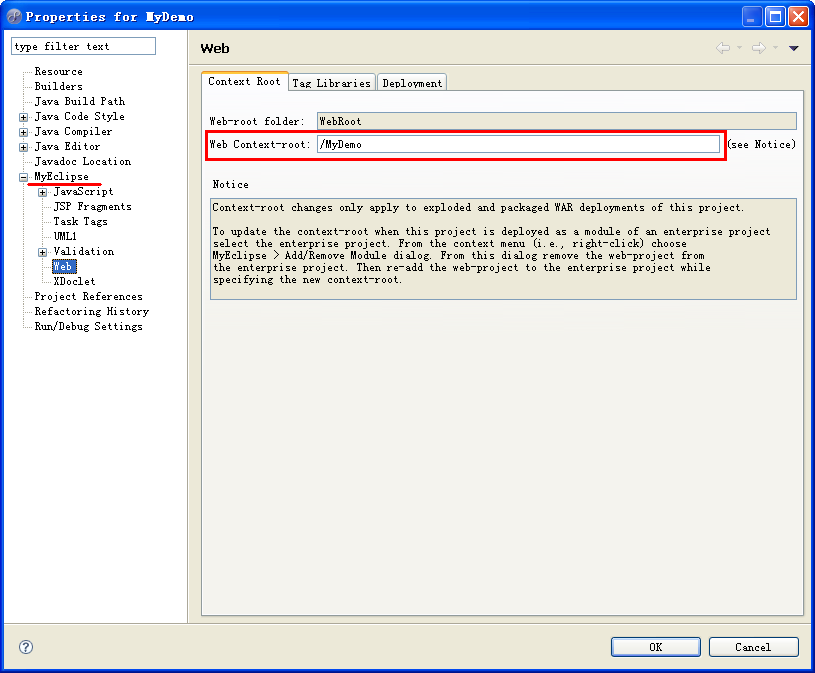The width and height of the screenshot is (815, 673).
Task: Click the 'Notice' heading text
Action: coord(230,184)
